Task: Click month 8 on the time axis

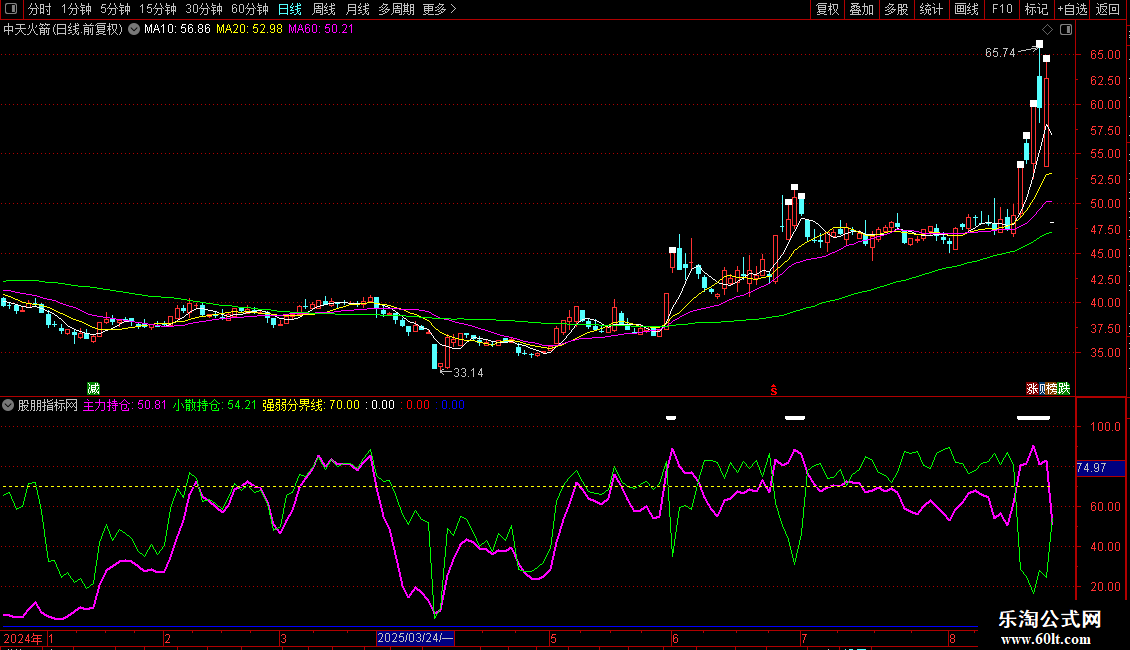Action: [952, 638]
